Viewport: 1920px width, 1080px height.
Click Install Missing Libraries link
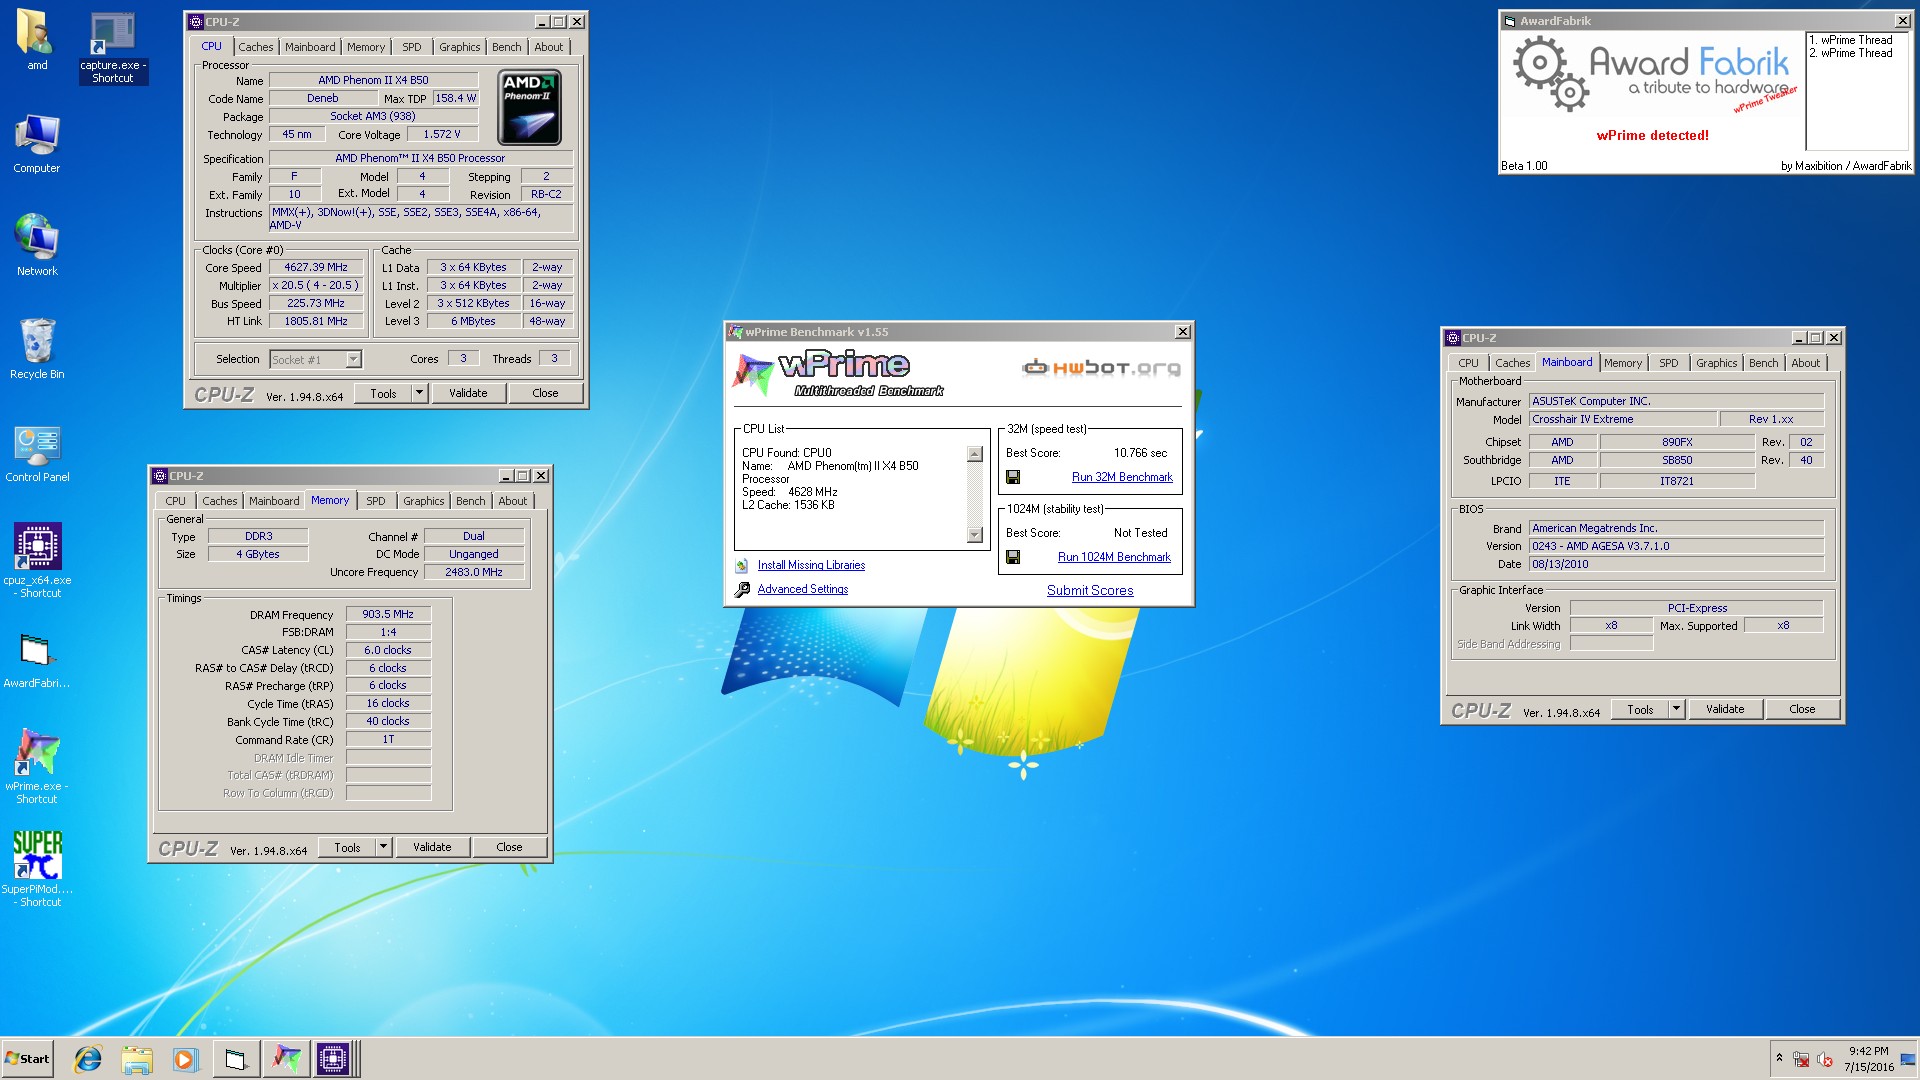coord(811,566)
